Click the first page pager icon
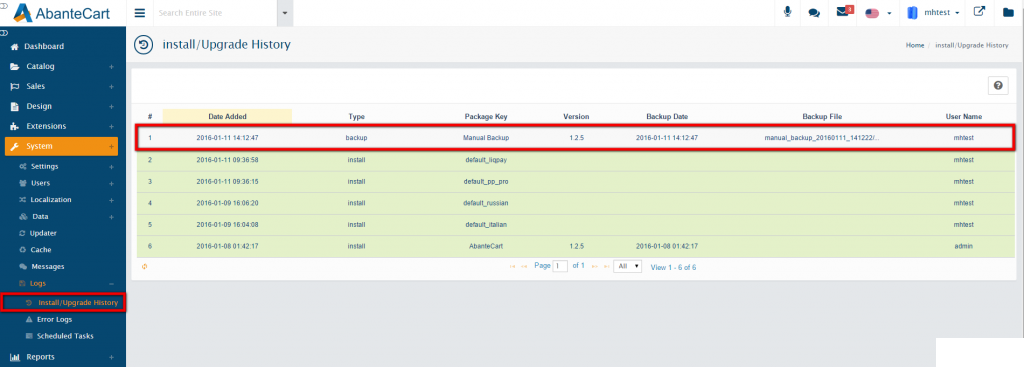The width and height of the screenshot is (1024, 367). pos(512,266)
